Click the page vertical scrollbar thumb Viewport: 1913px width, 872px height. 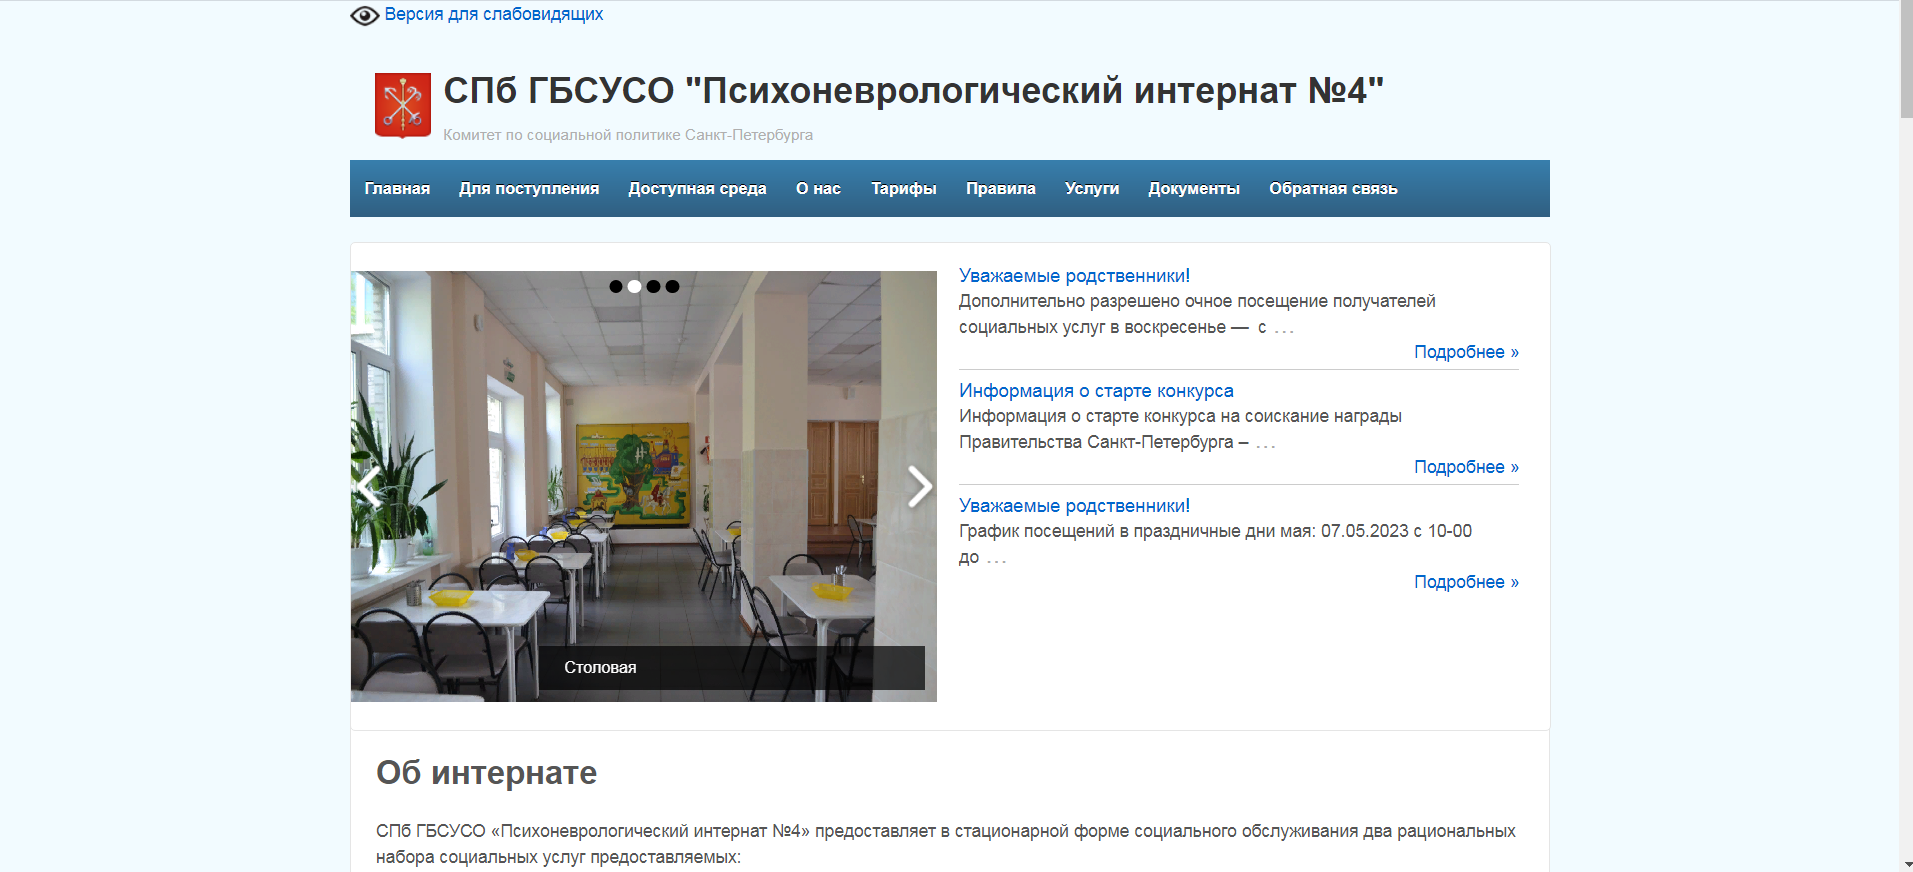pyautogui.click(x=1906, y=60)
